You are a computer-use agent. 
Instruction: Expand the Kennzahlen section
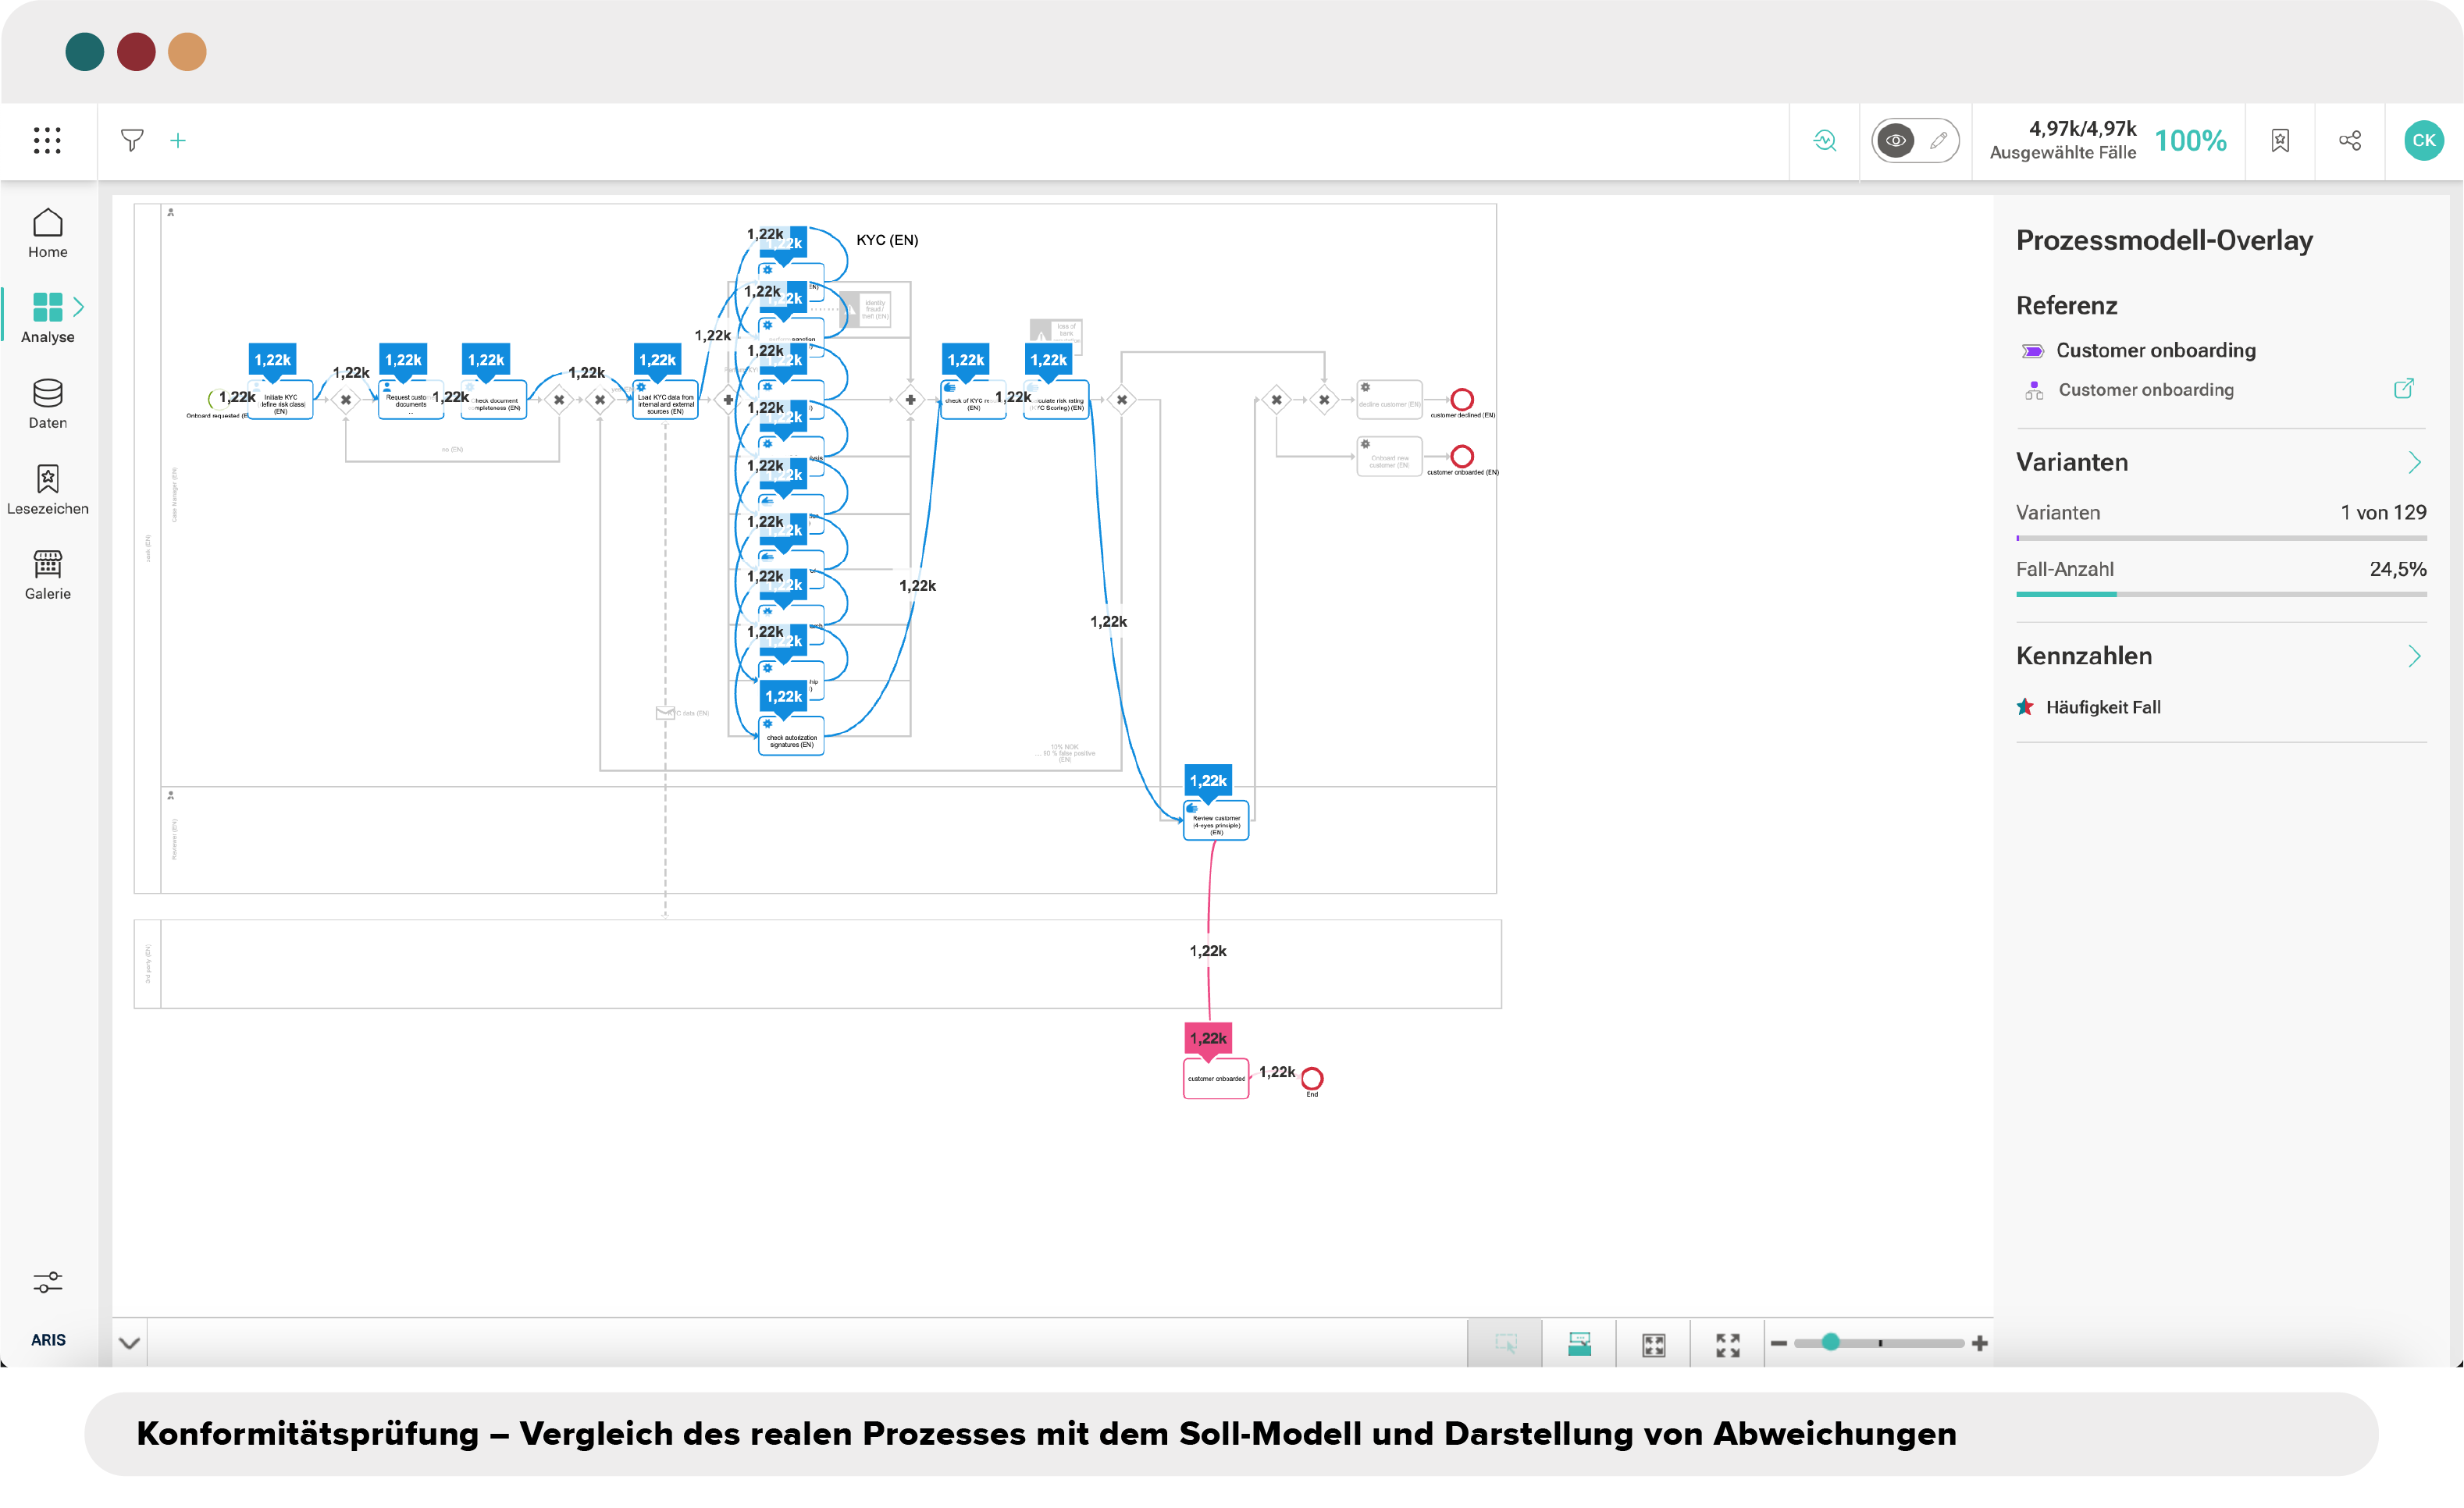point(2415,656)
